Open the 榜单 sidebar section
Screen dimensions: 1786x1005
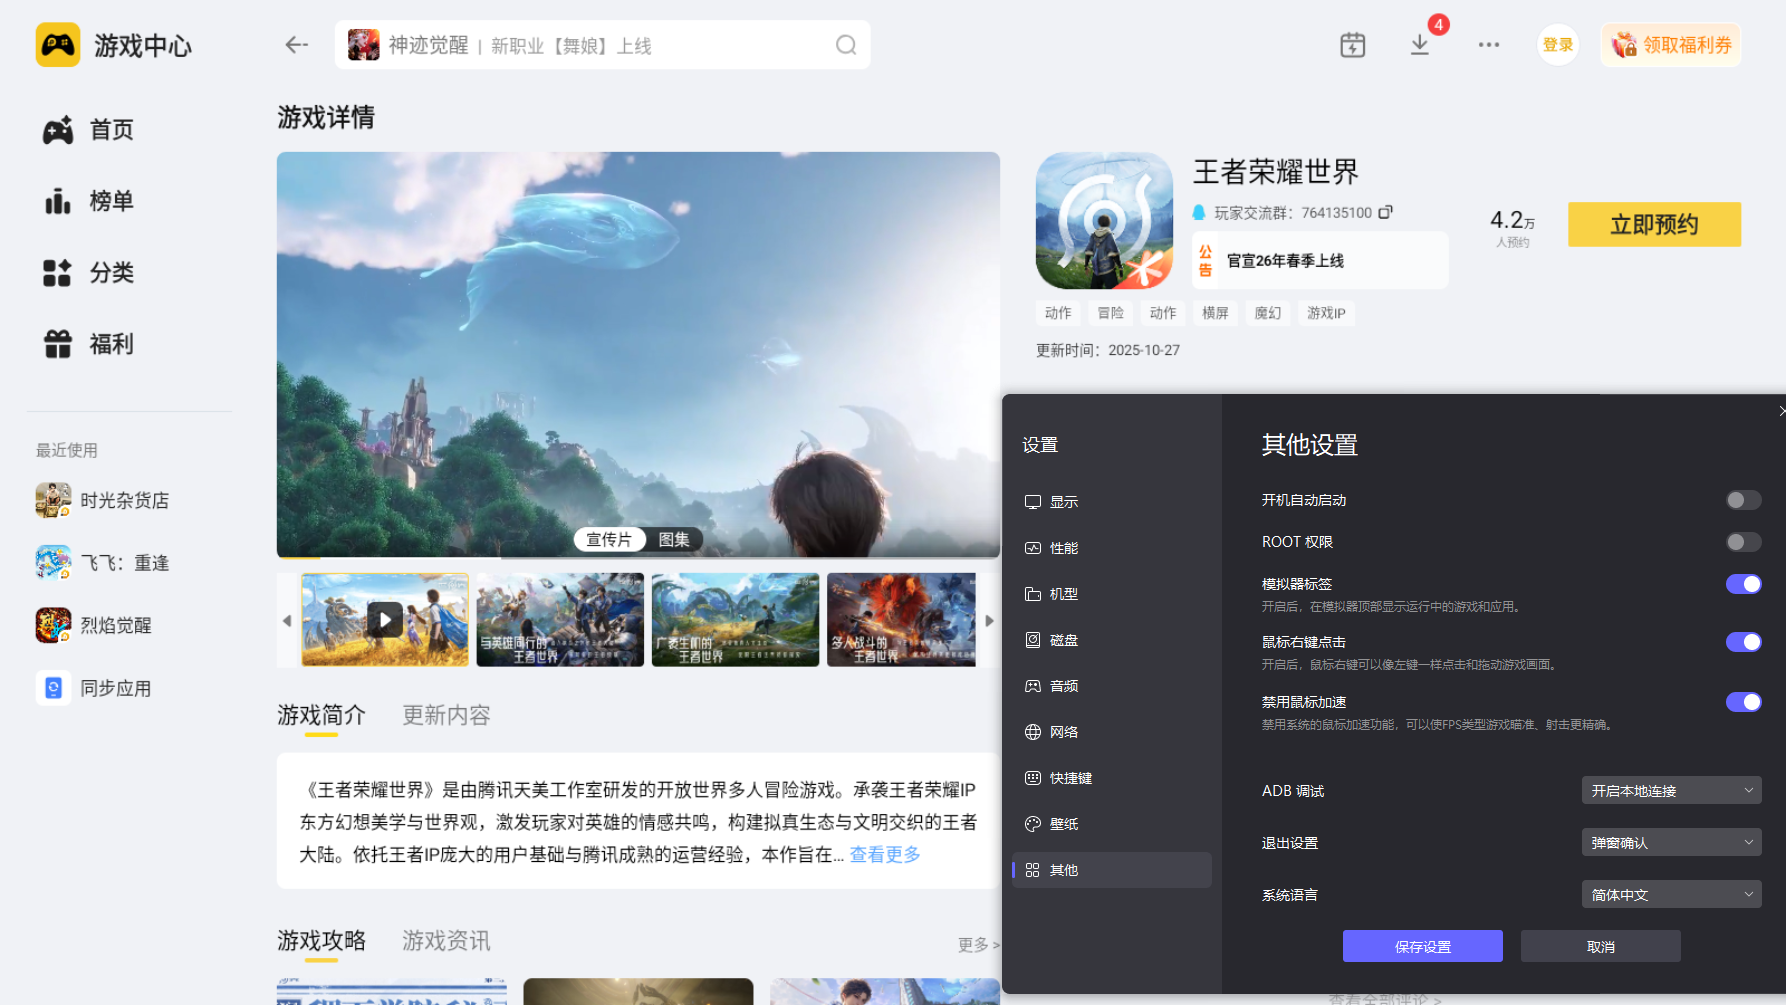point(112,201)
